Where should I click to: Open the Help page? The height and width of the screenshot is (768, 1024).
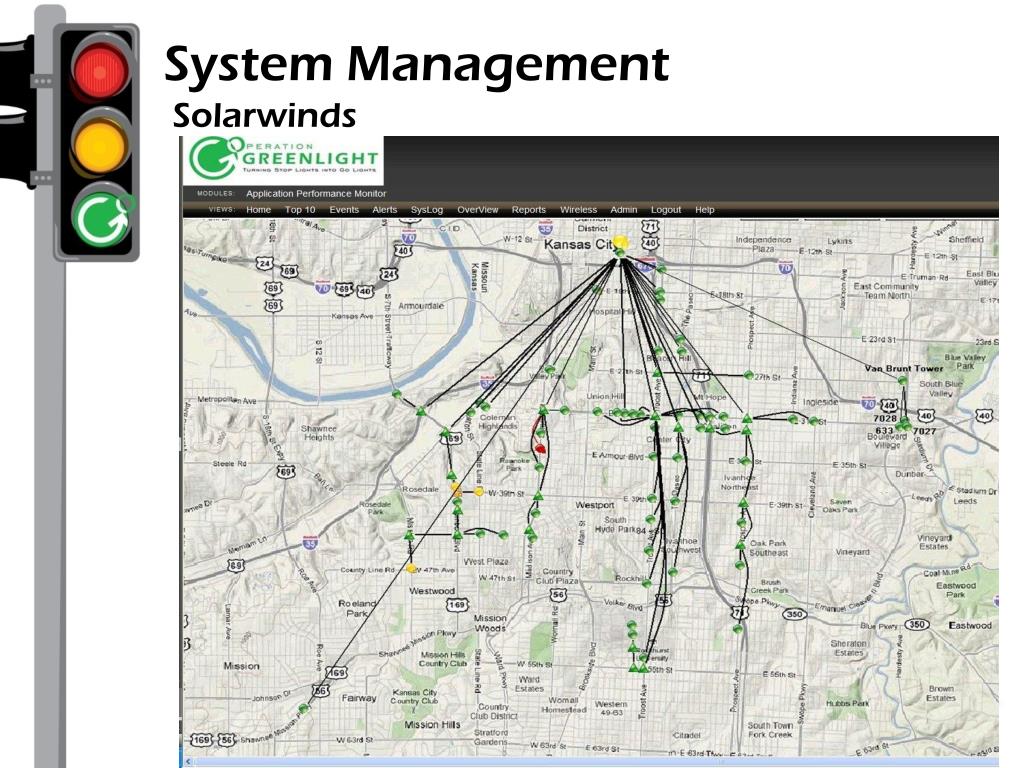(x=705, y=210)
